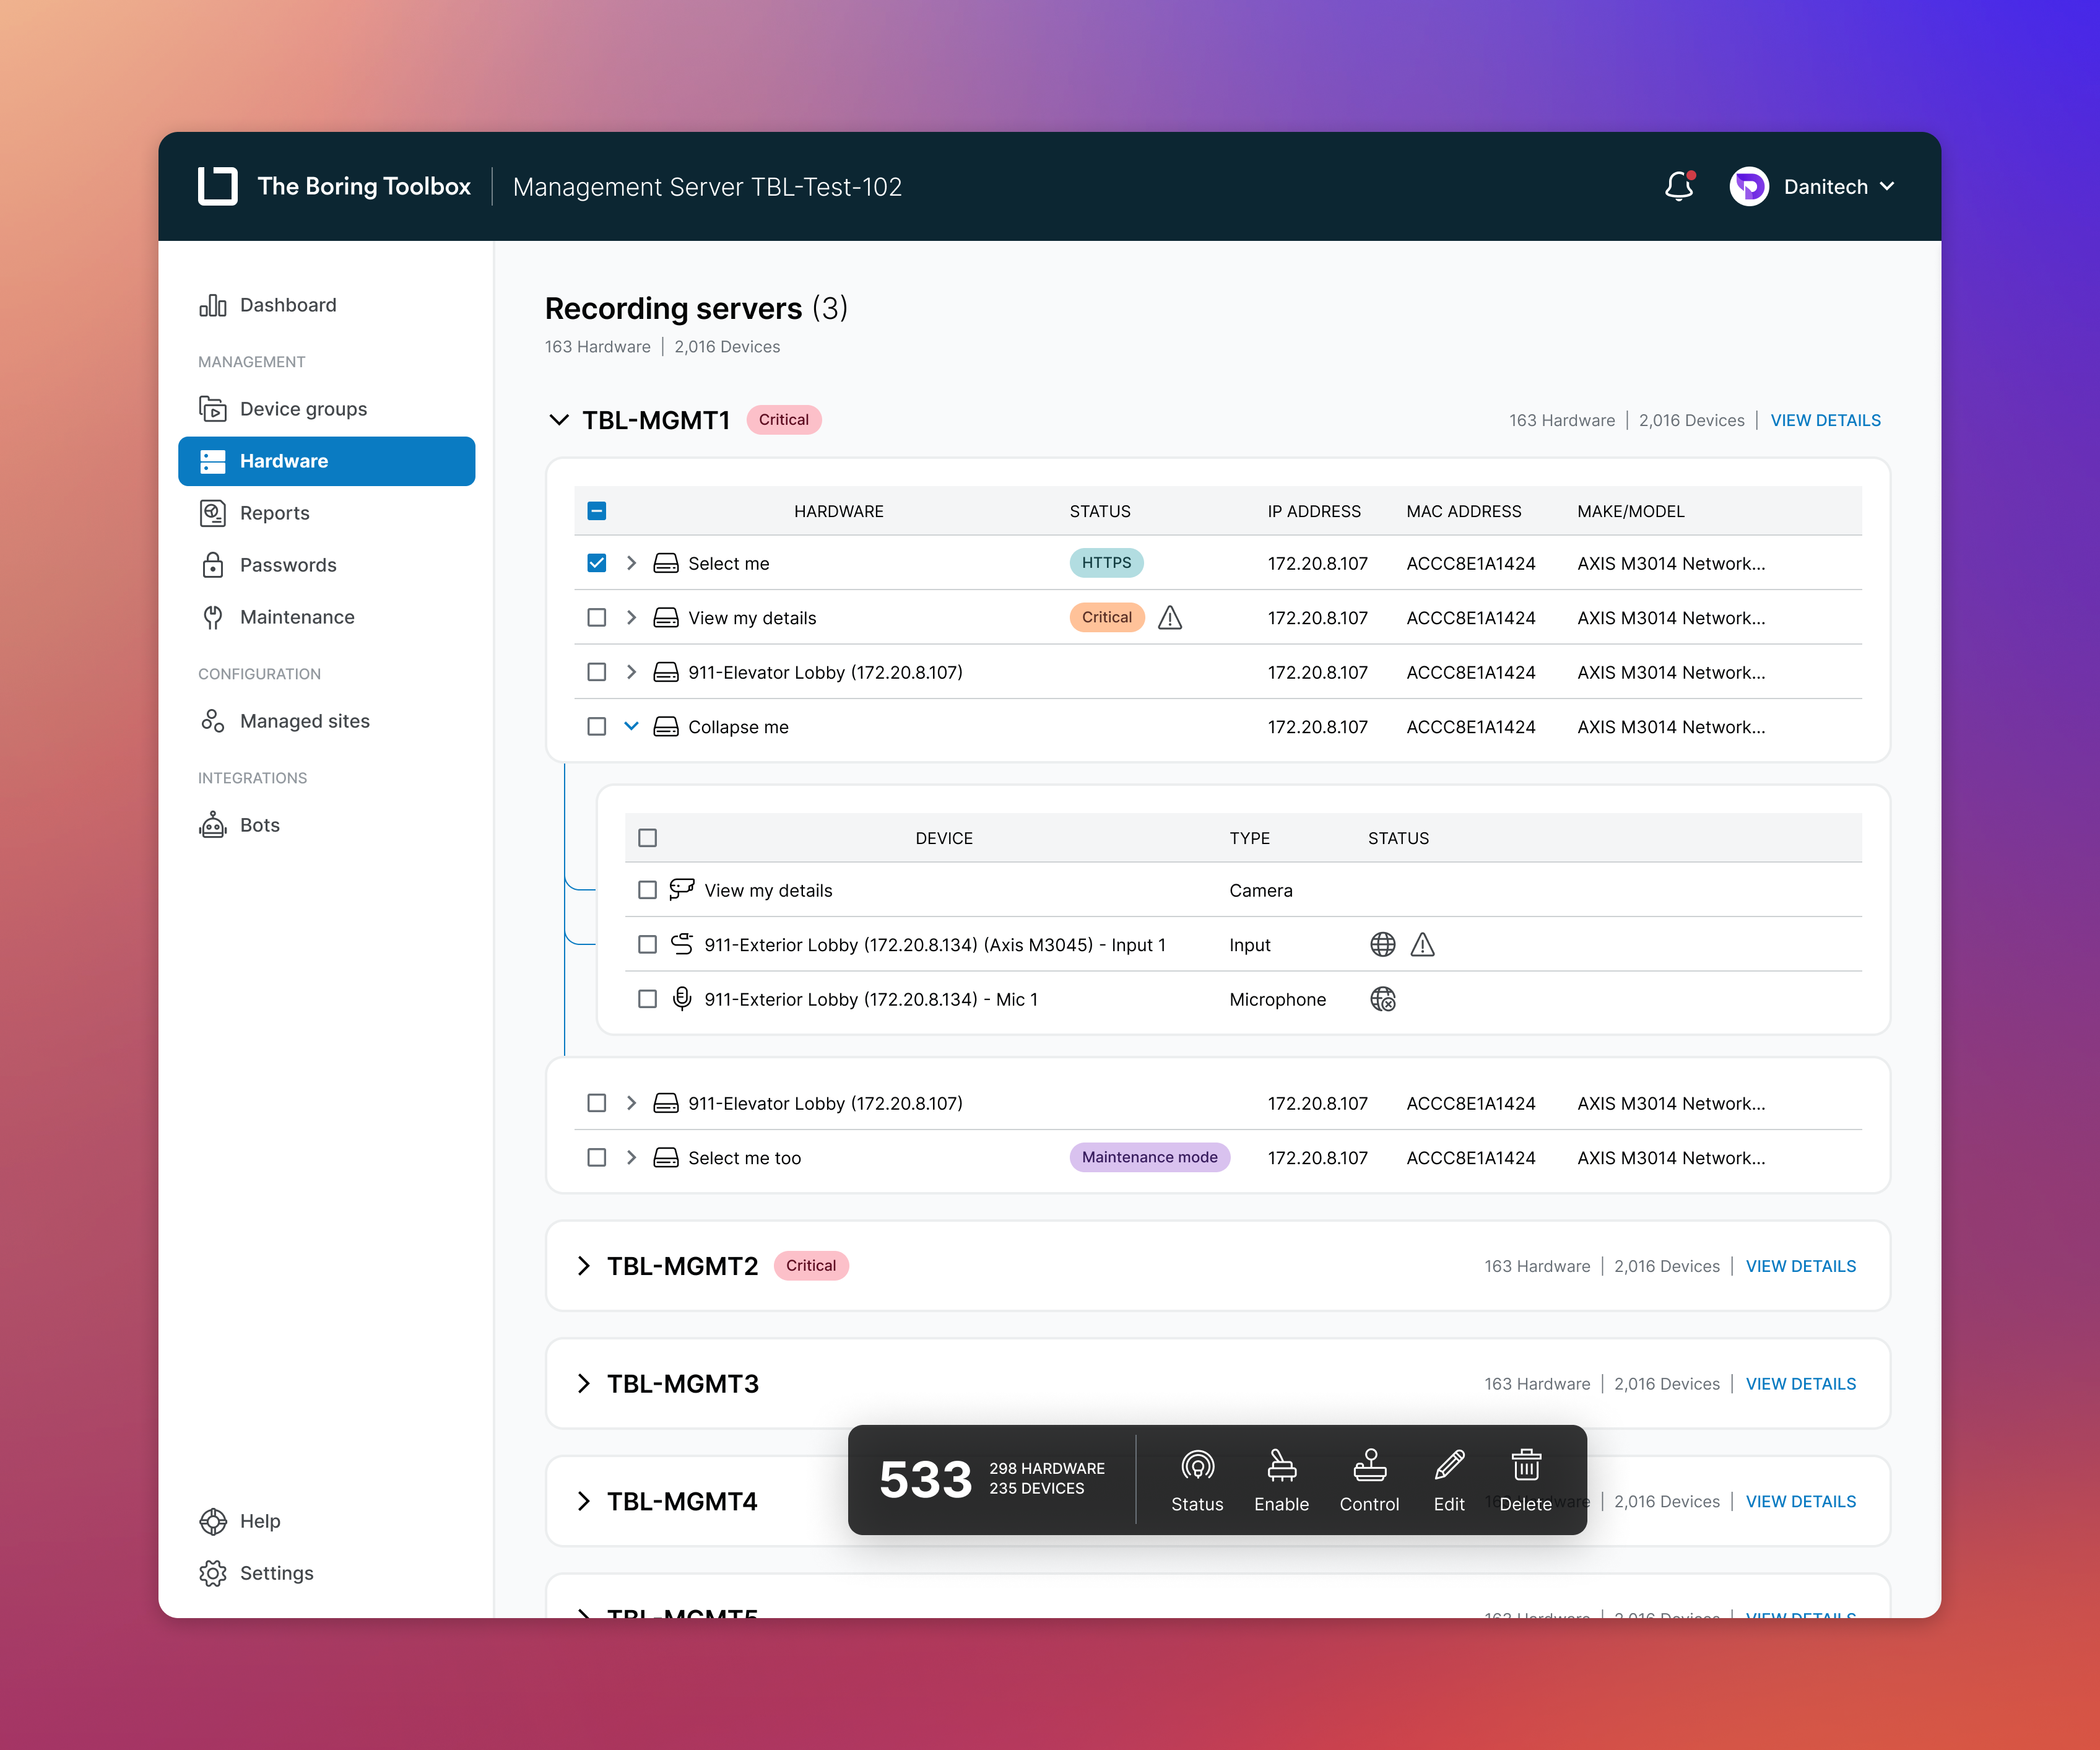Toggle hardware table select-all checkbox

coord(596,511)
